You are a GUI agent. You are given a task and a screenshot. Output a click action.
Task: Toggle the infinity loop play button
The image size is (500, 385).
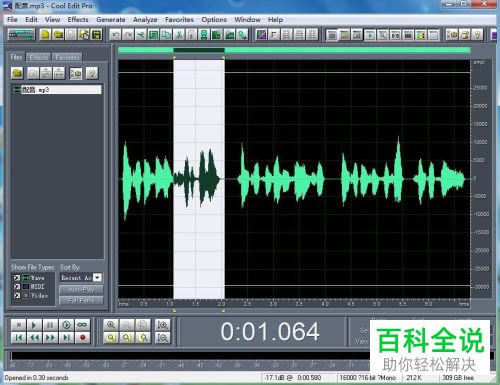(x=82, y=325)
